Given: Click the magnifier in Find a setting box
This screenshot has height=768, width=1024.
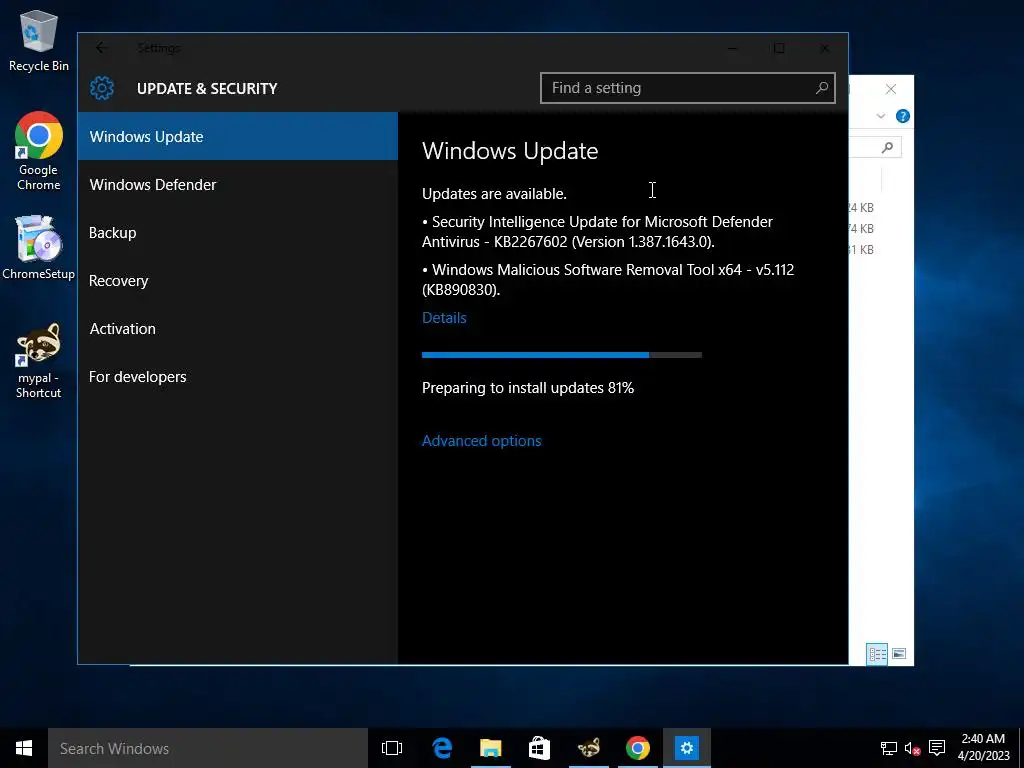Looking at the screenshot, I should pos(822,88).
